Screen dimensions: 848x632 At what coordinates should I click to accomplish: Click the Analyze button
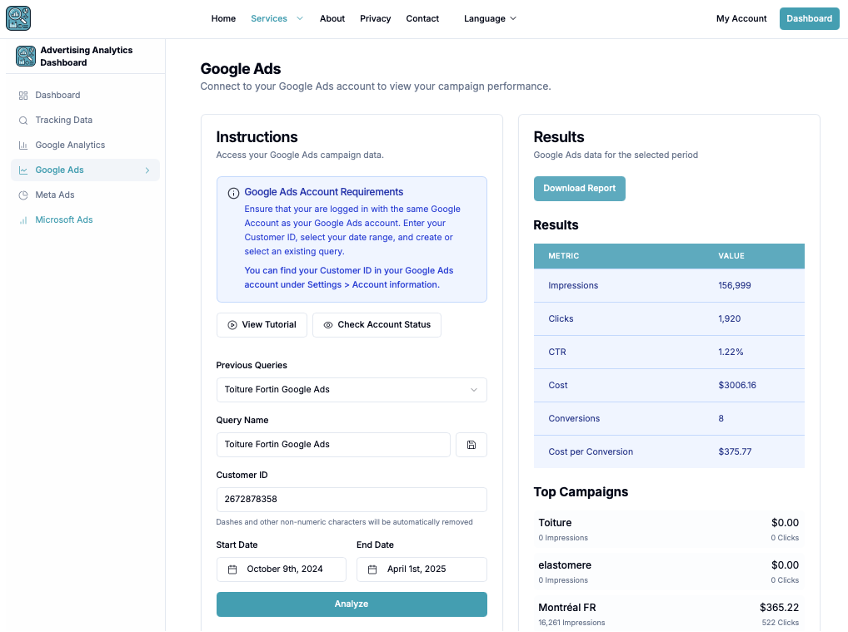coord(352,604)
